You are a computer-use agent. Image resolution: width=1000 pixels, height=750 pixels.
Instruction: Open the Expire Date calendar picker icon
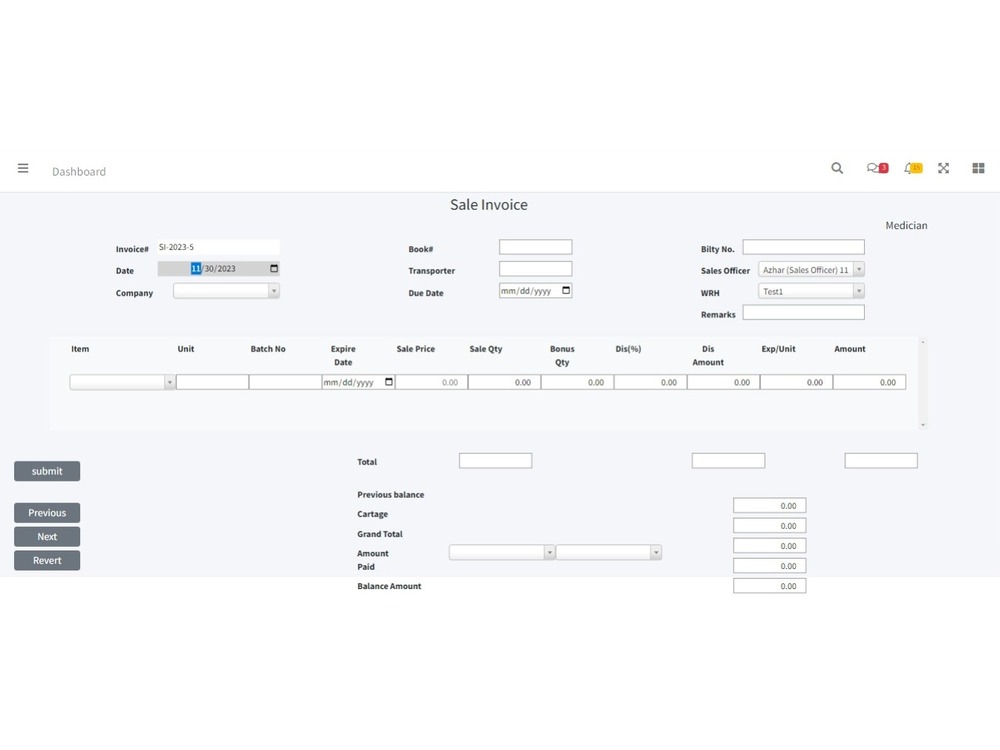(x=388, y=382)
